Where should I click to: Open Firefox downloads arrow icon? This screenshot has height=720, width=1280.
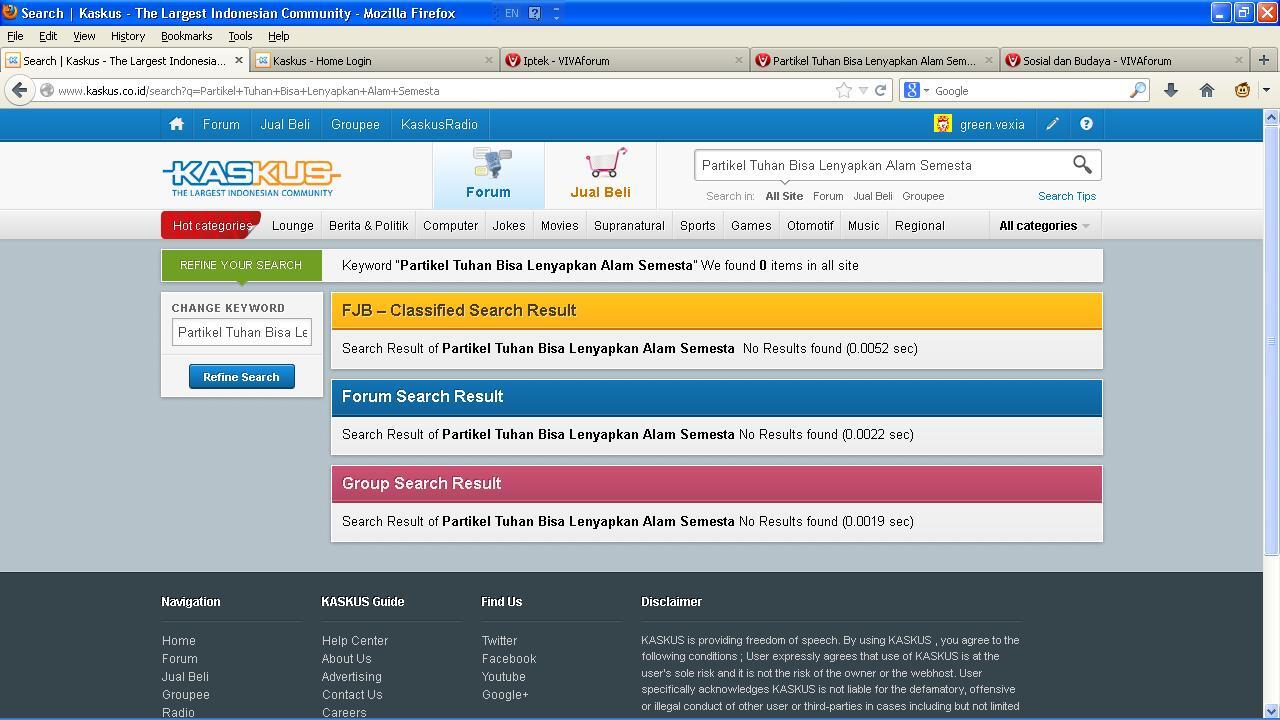1171,90
